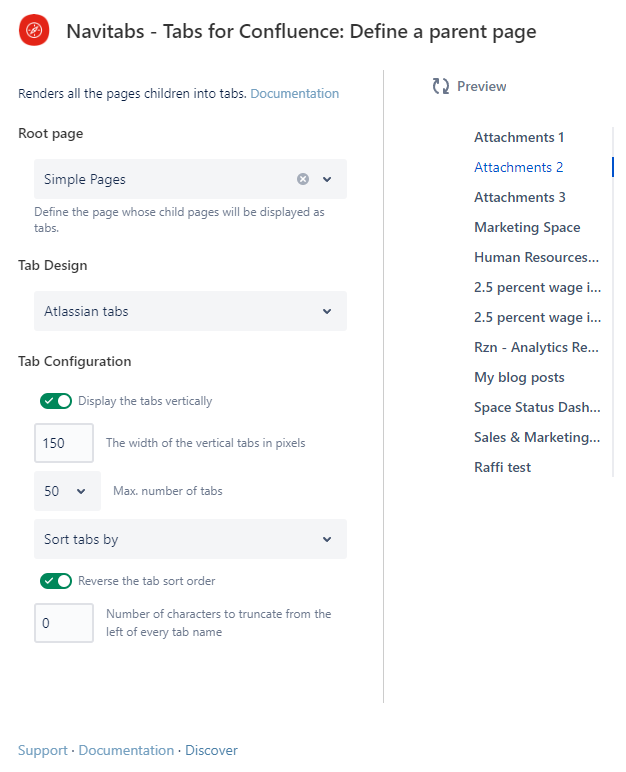The image size is (626, 772).
Task: Toggle Display the tabs vertically switch
Action: pos(56,401)
